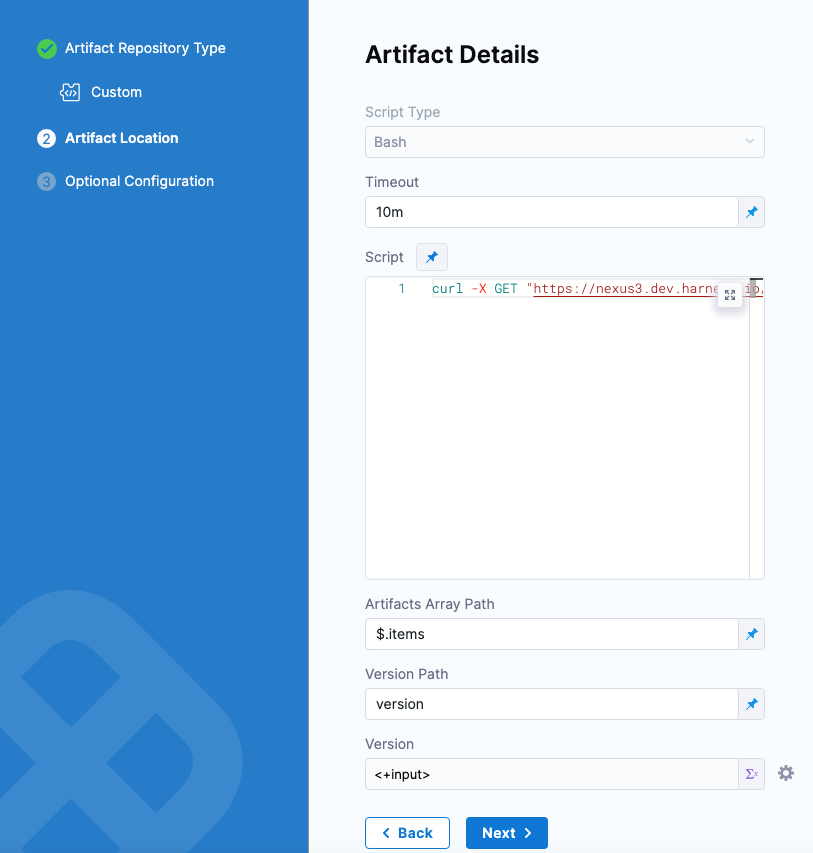Screen dimensions: 813x853
Task: Open the Optional Configuration step
Action: pos(139,181)
